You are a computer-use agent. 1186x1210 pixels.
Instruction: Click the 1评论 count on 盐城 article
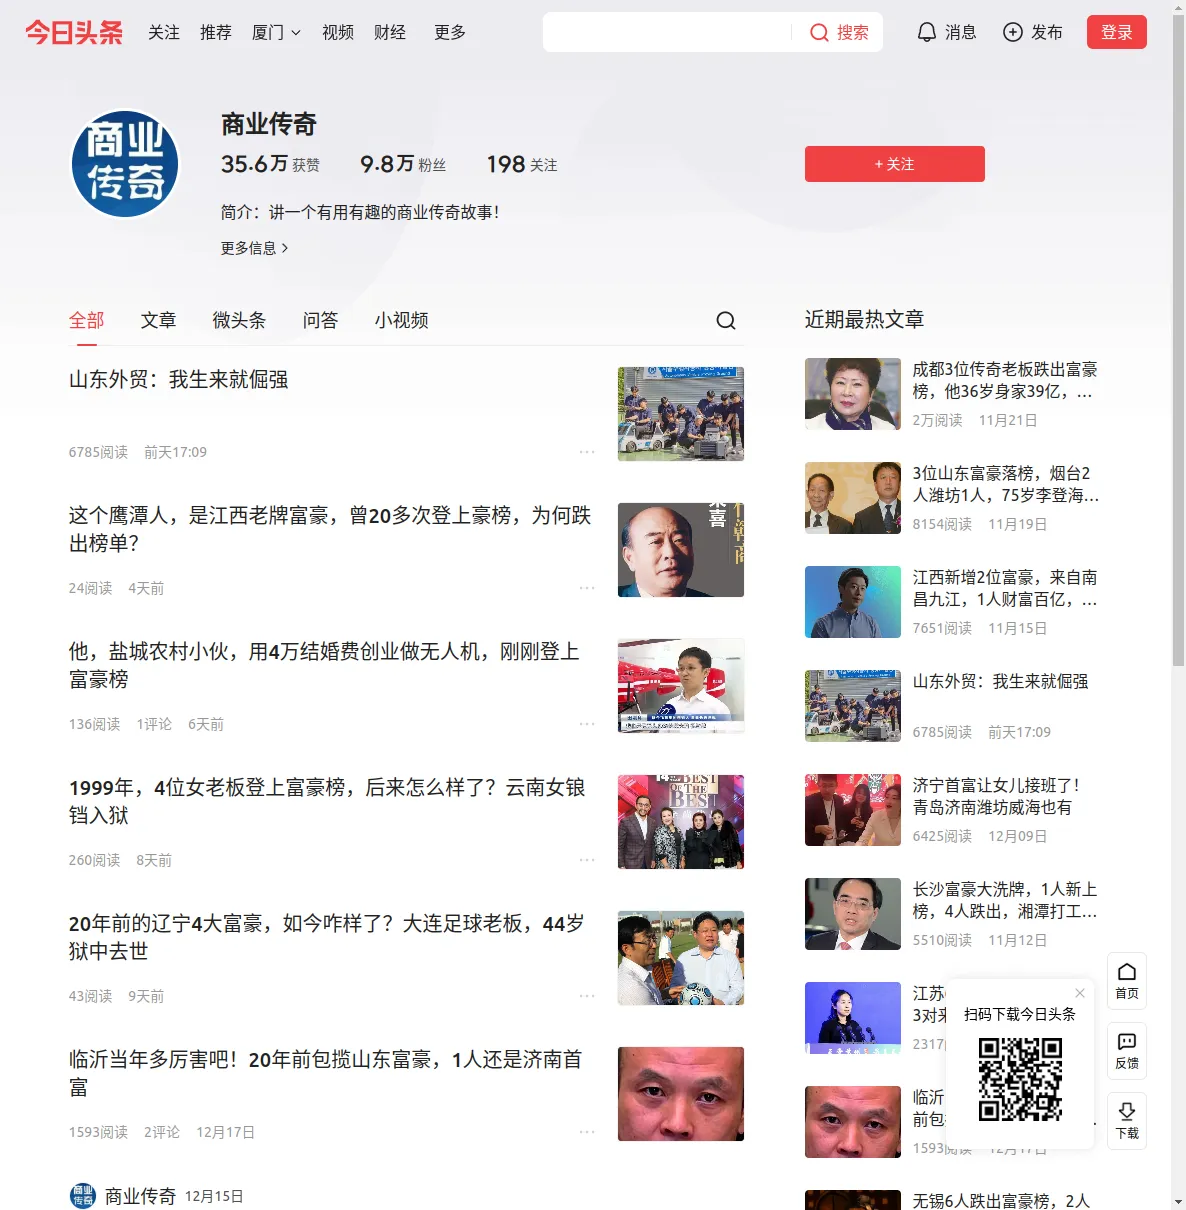154,724
